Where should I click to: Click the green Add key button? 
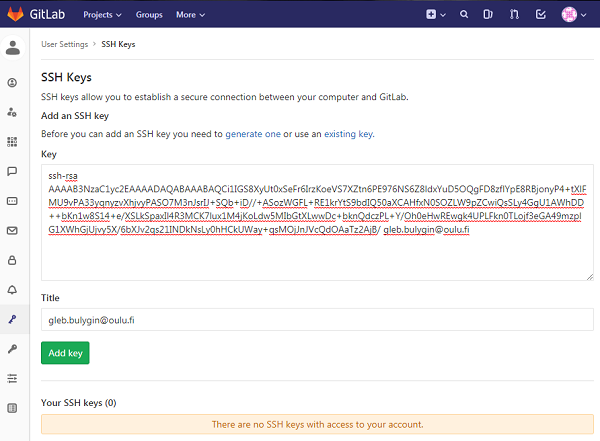[66, 353]
